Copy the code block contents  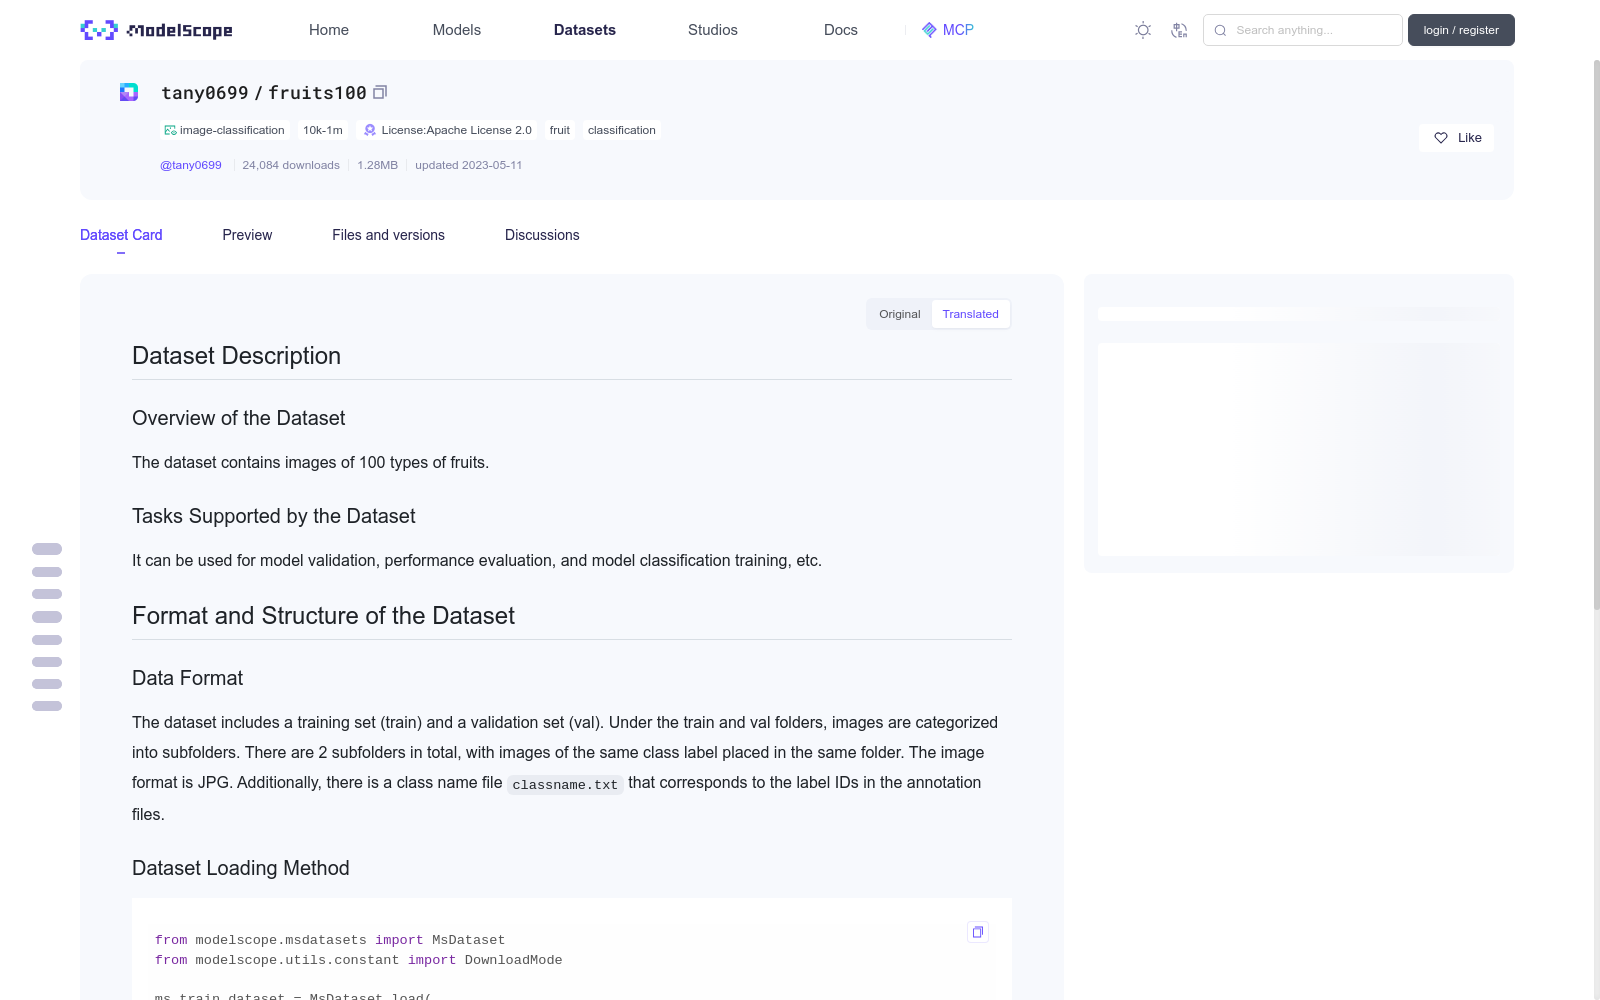[x=978, y=932]
